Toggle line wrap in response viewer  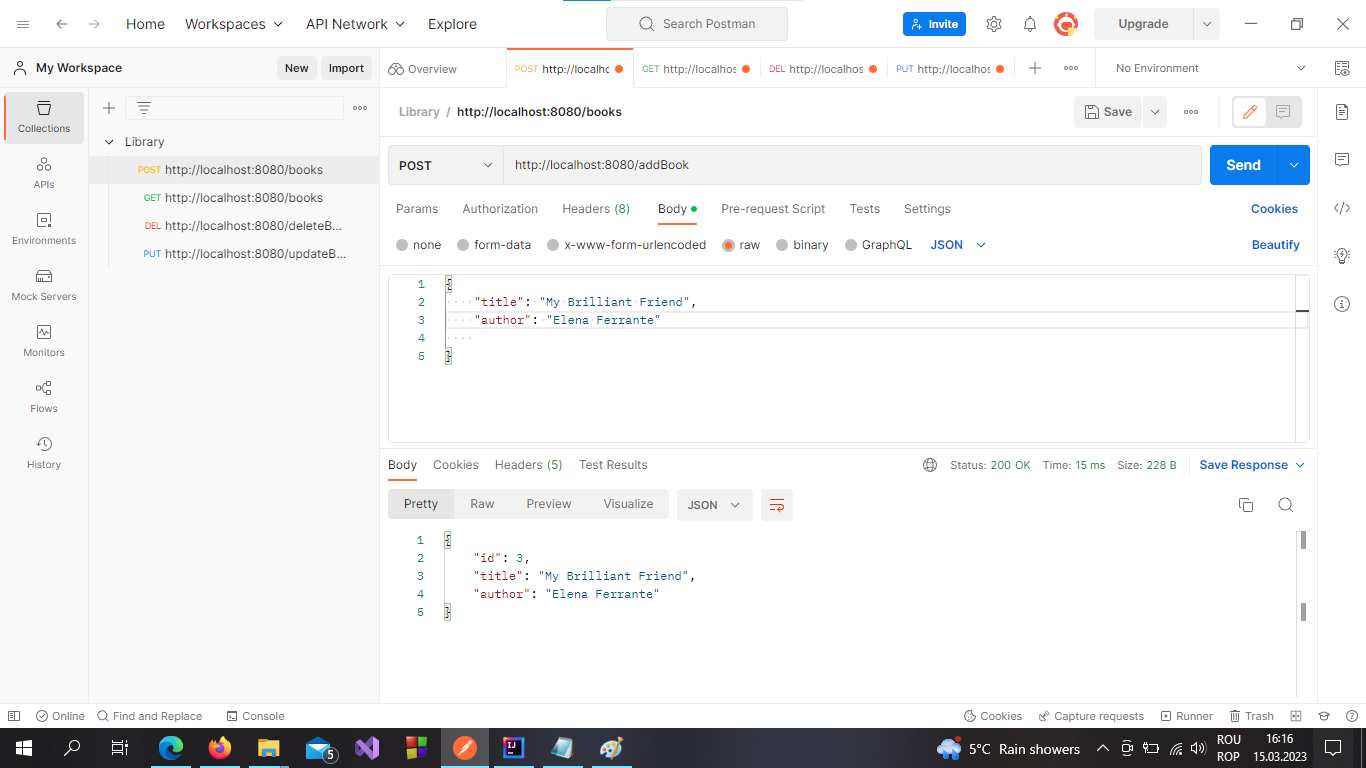(776, 505)
